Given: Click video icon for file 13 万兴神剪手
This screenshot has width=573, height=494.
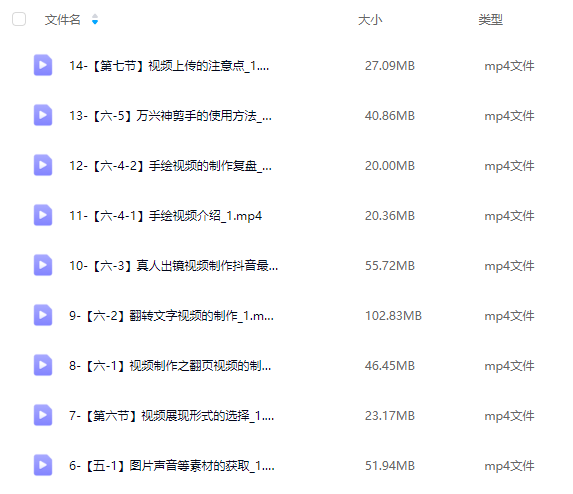Looking at the screenshot, I should click(43, 115).
